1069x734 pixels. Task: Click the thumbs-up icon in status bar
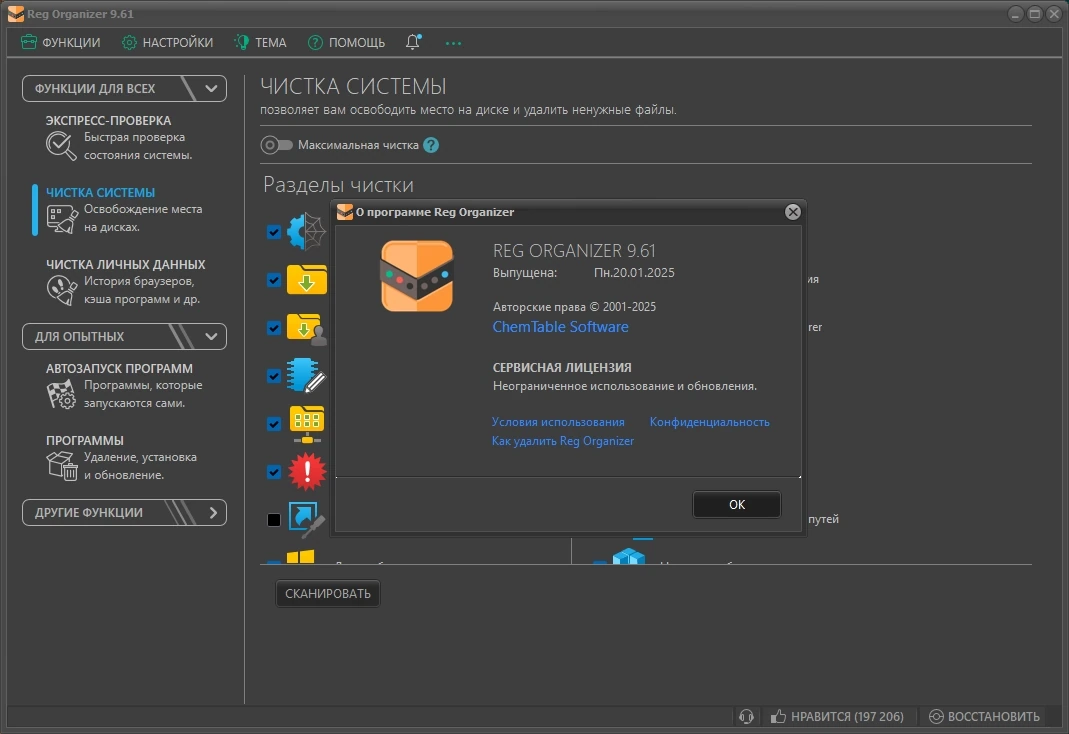[778, 716]
